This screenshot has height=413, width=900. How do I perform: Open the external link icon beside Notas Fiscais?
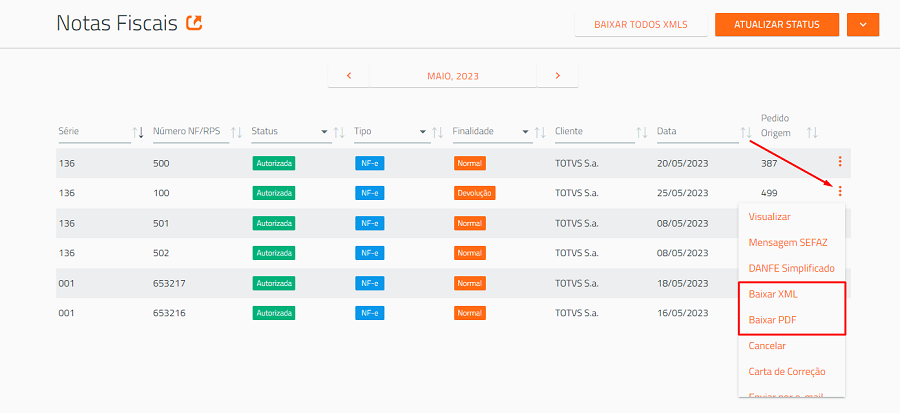[194, 23]
